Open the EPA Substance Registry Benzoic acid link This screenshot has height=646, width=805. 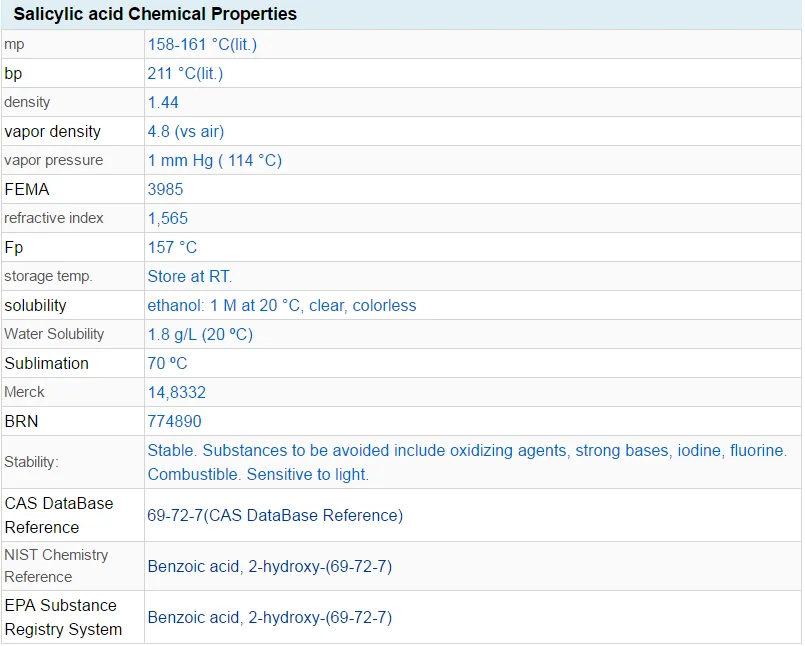pyautogui.click(x=269, y=617)
